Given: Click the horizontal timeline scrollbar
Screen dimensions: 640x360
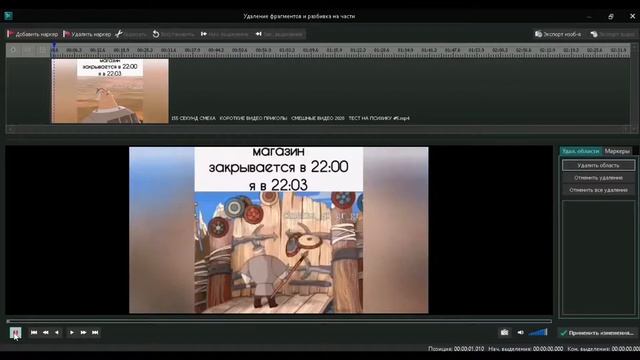Looking at the screenshot, I should tap(318, 129).
